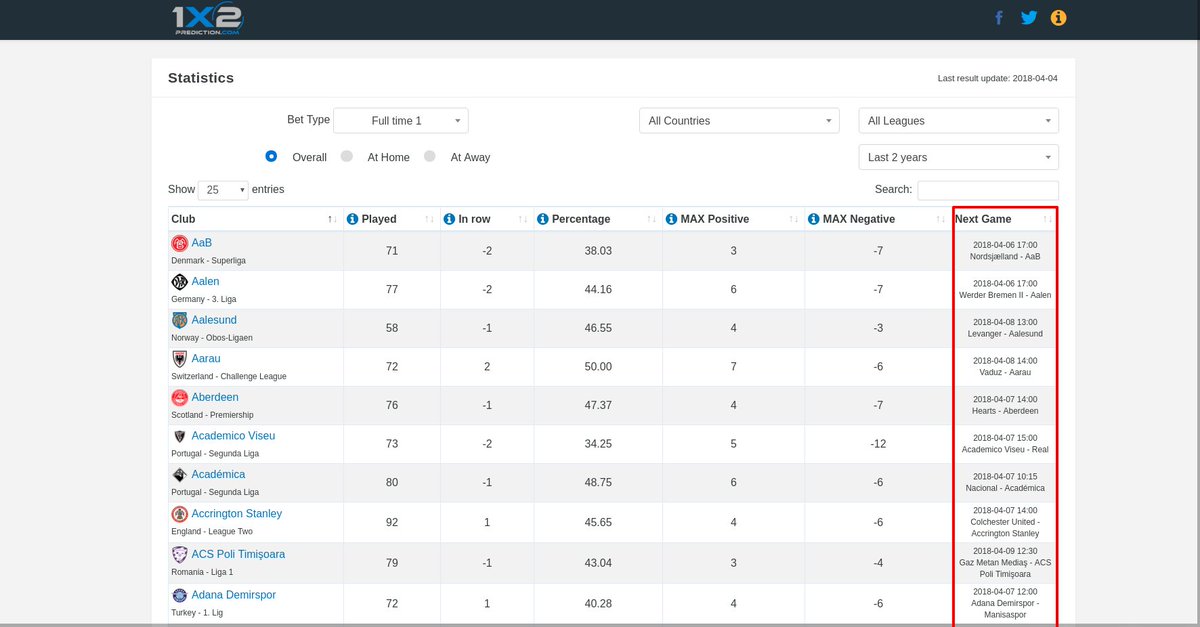Click the Adana Demirspor club crest

point(180,596)
